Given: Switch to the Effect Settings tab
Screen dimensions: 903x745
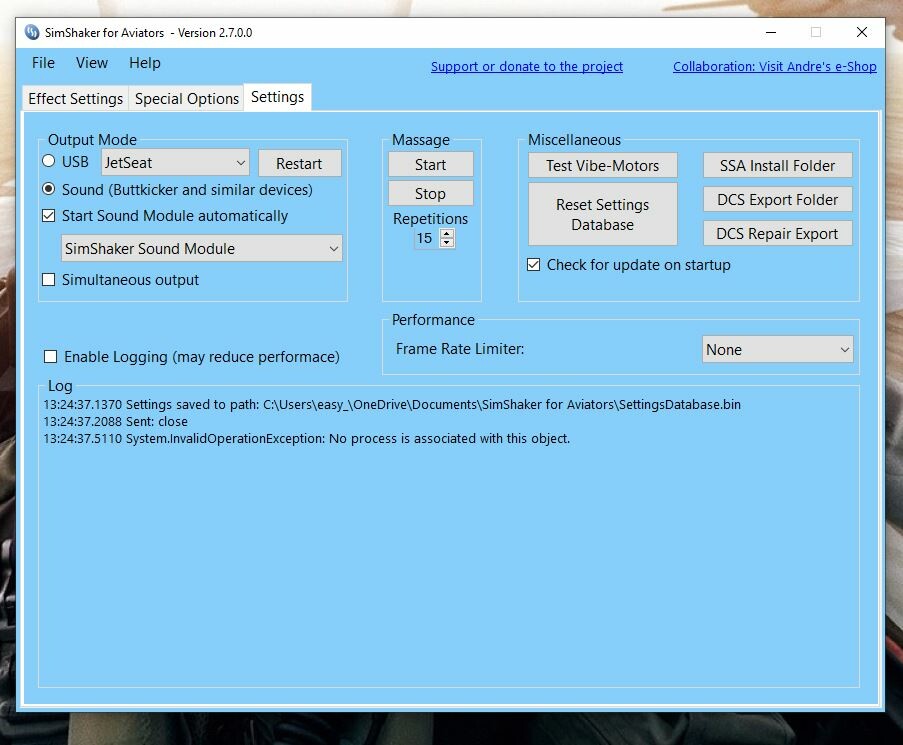Looking at the screenshot, I should pyautogui.click(x=75, y=98).
